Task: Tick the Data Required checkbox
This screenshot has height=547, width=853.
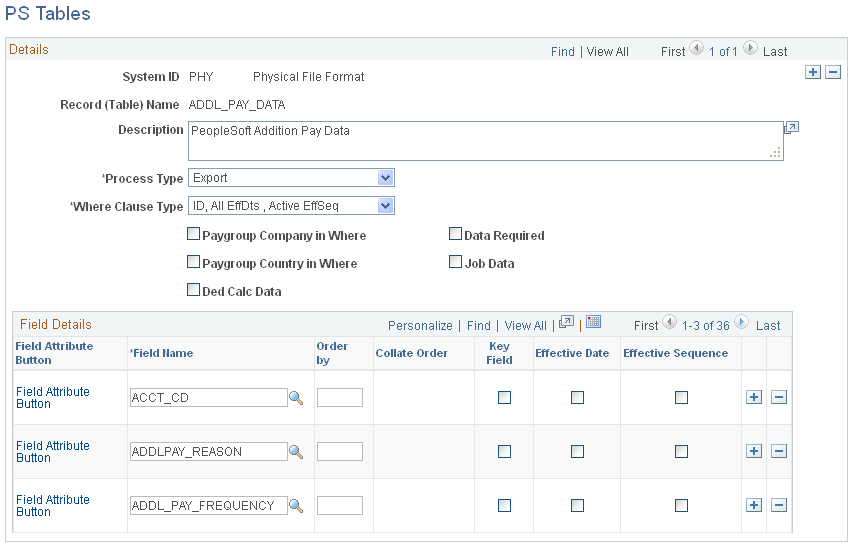Action: 455,234
